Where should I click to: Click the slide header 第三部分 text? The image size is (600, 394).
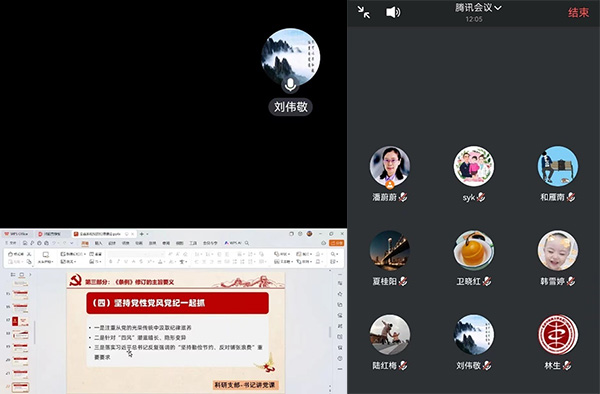[x=129, y=282]
